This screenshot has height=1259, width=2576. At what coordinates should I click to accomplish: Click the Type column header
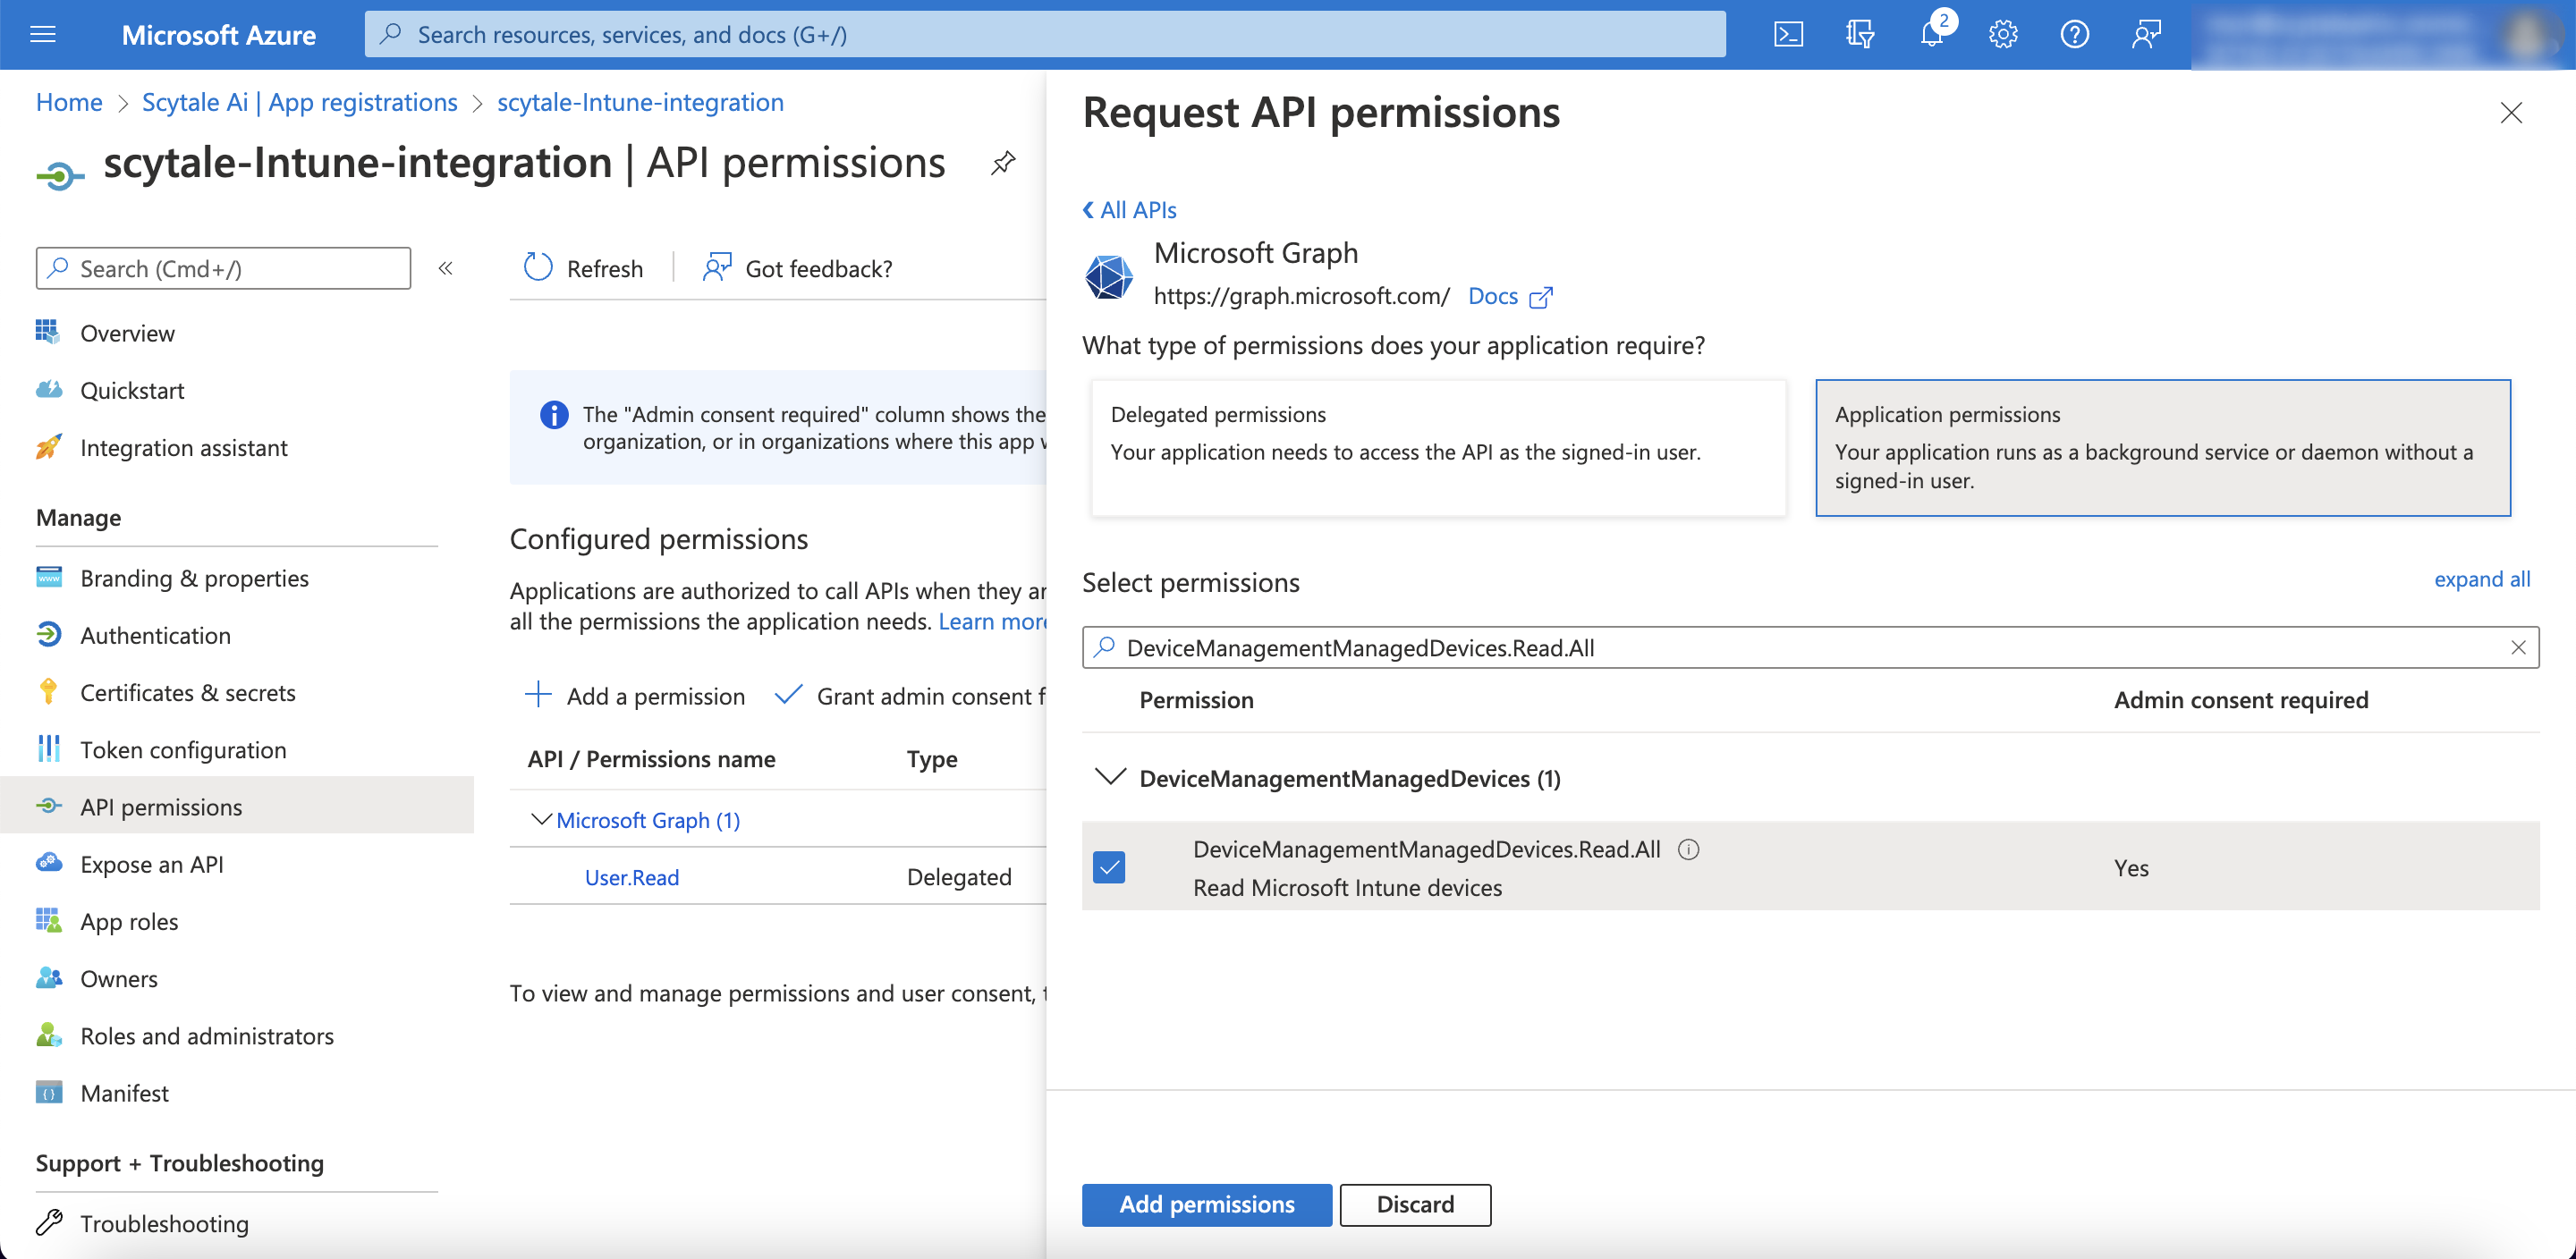[932, 759]
